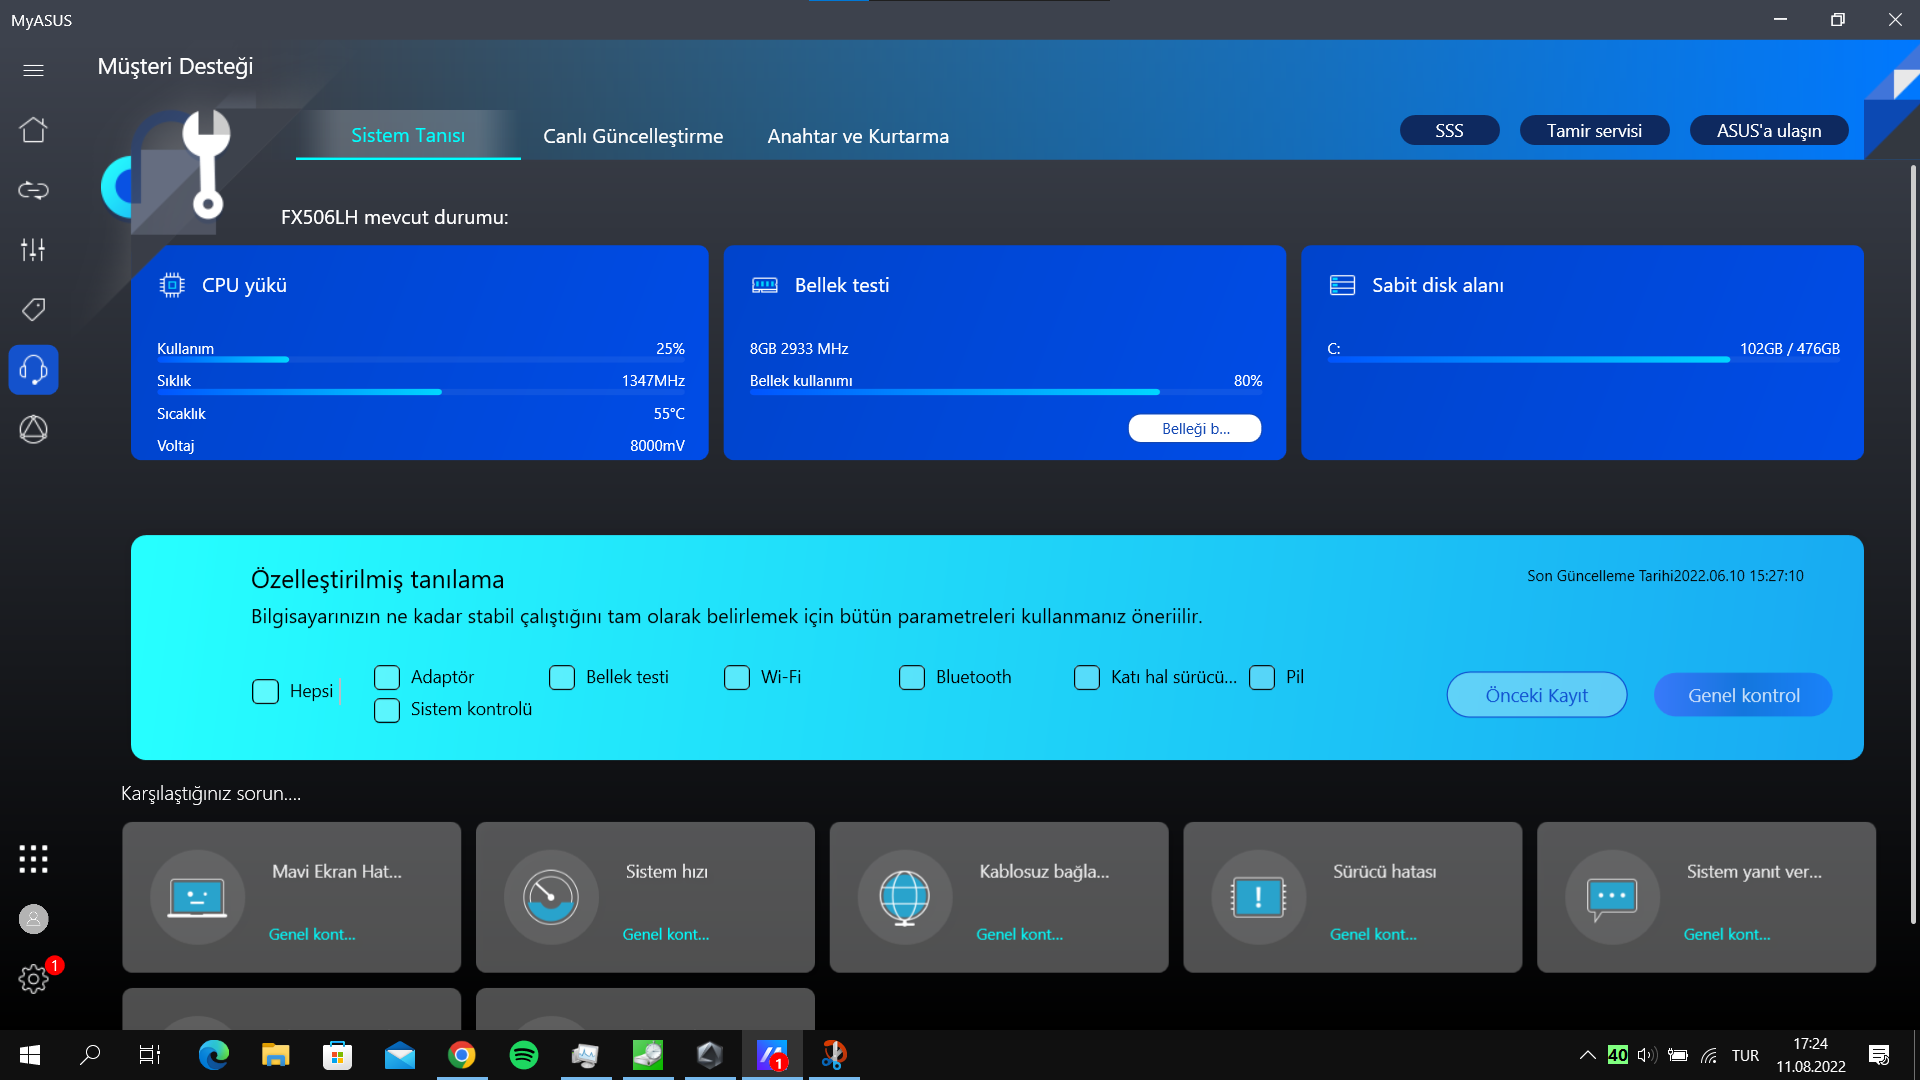Open the Mavi Ekran Hatası card
This screenshot has height=1080, width=1920.
point(291,897)
